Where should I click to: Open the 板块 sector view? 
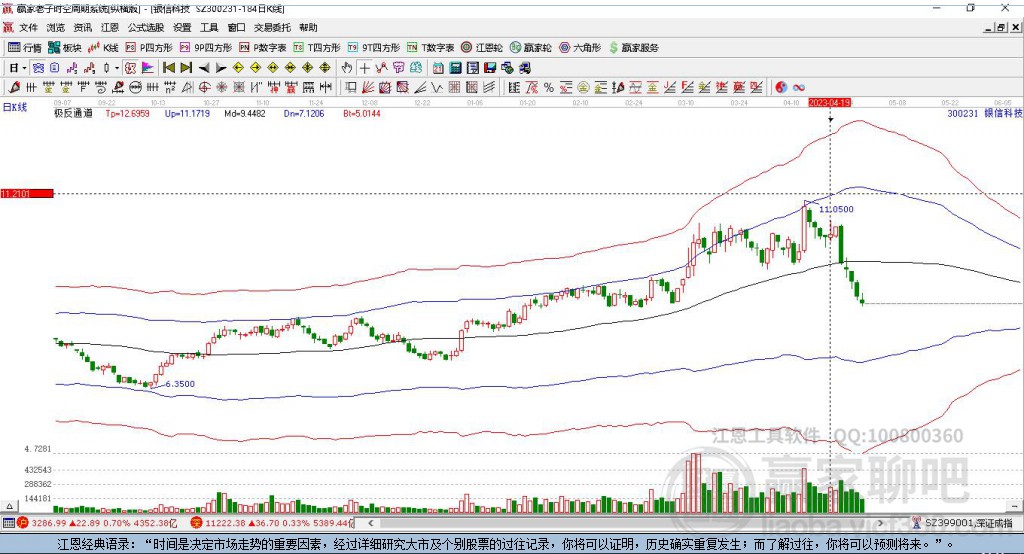tap(65, 48)
